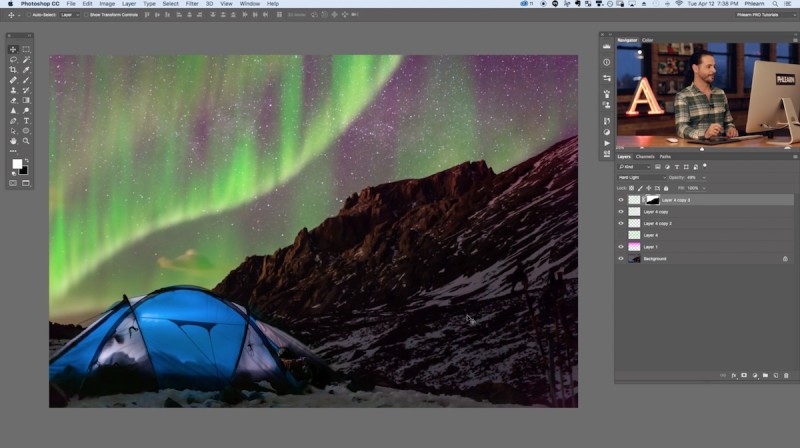Select the Zoom tool magnifier
This screenshot has height=448, width=800.
click(26, 141)
